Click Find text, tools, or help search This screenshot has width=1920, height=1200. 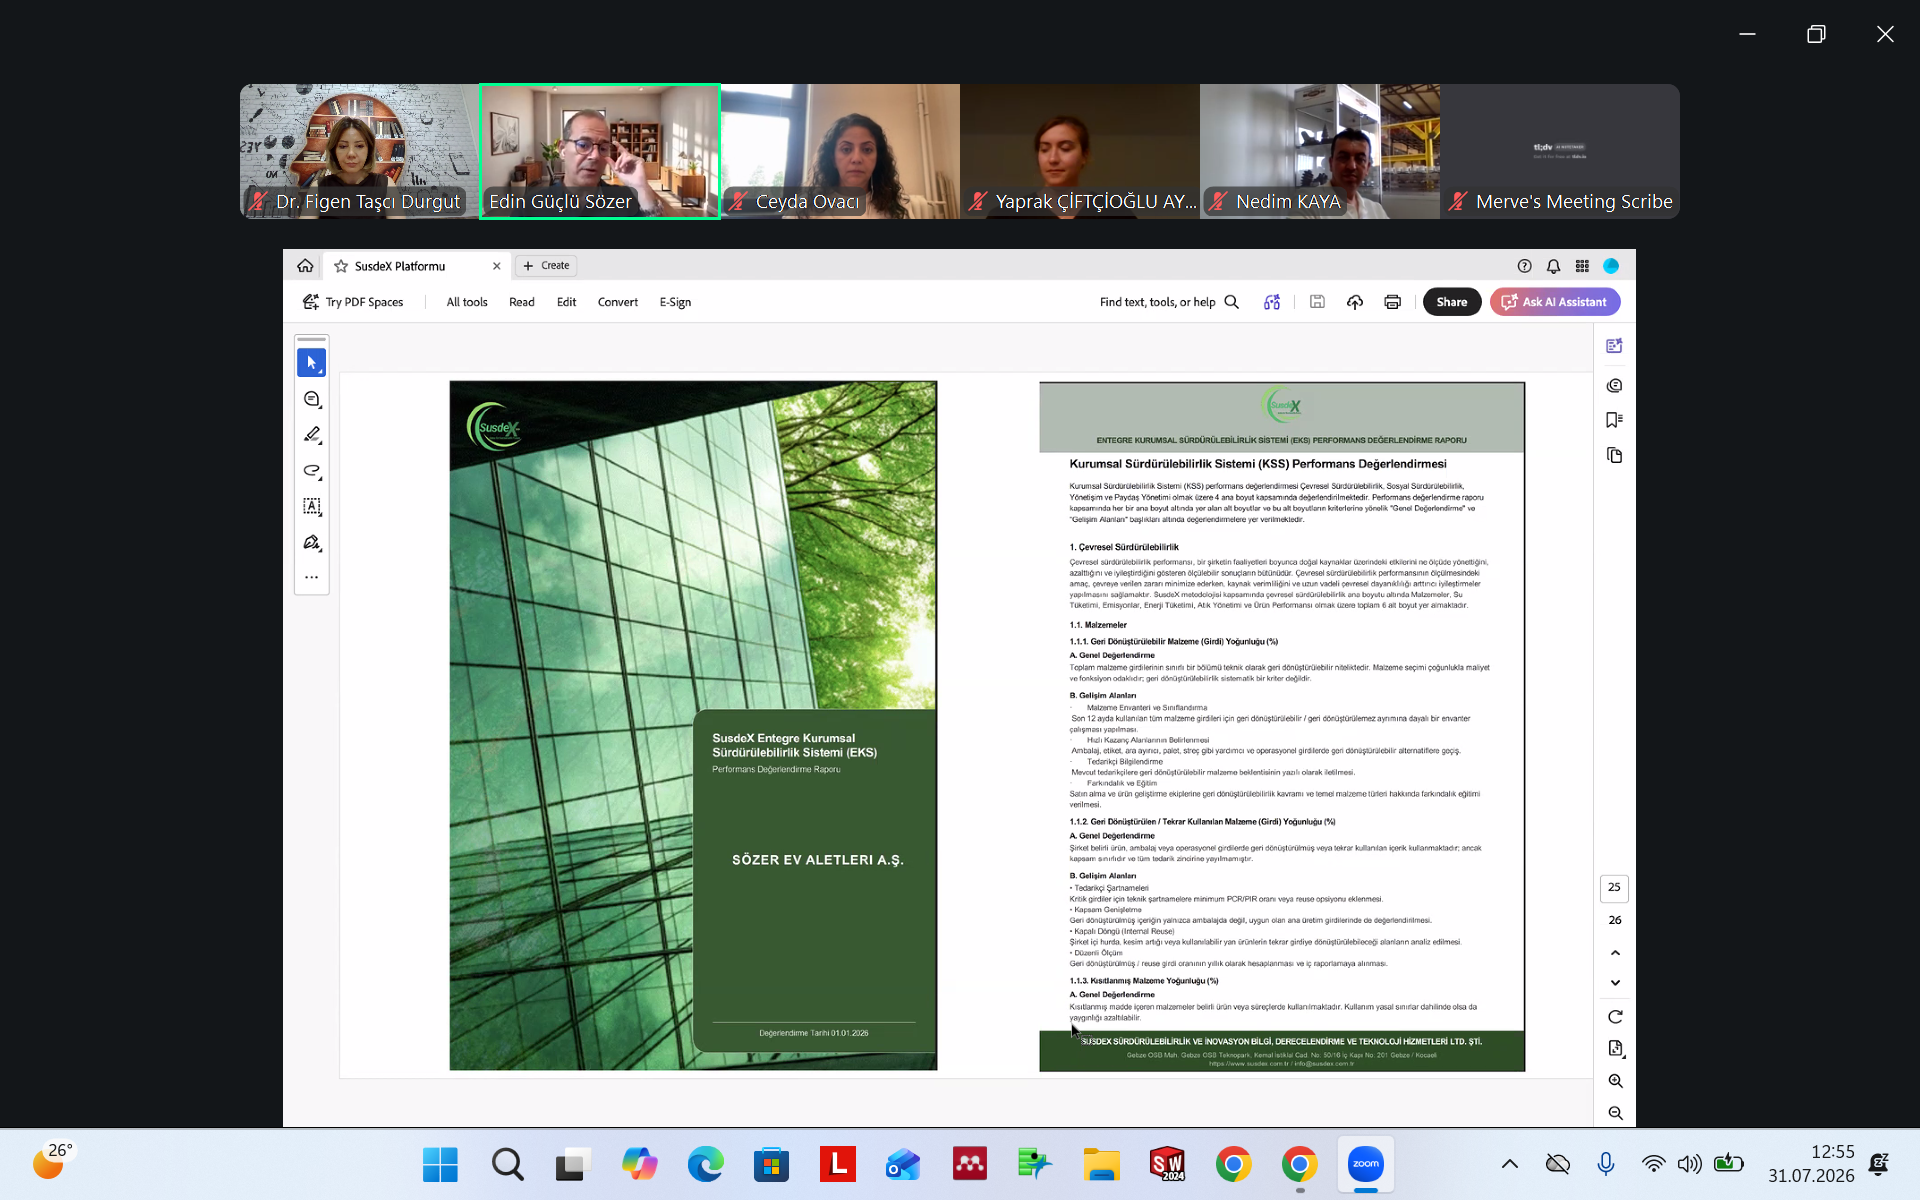(x=1169, y=302)
